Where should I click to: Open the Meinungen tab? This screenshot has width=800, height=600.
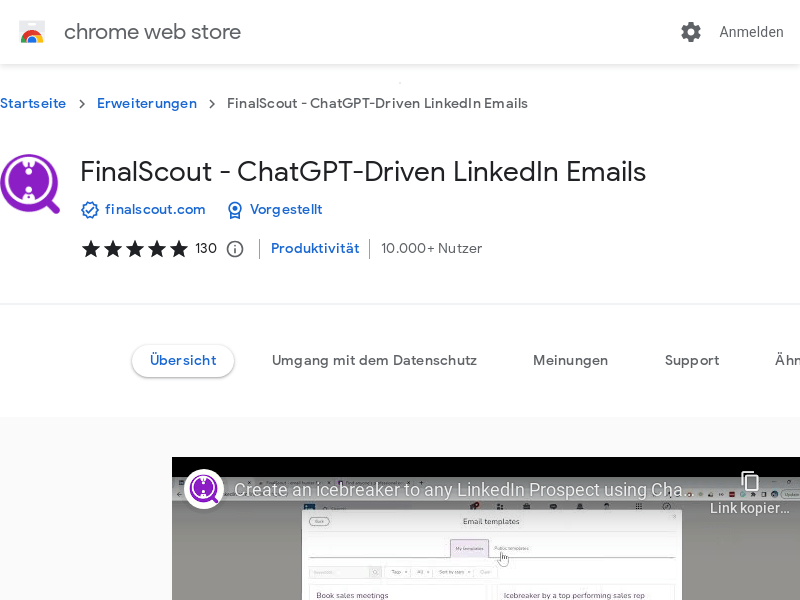coord(570,361)
